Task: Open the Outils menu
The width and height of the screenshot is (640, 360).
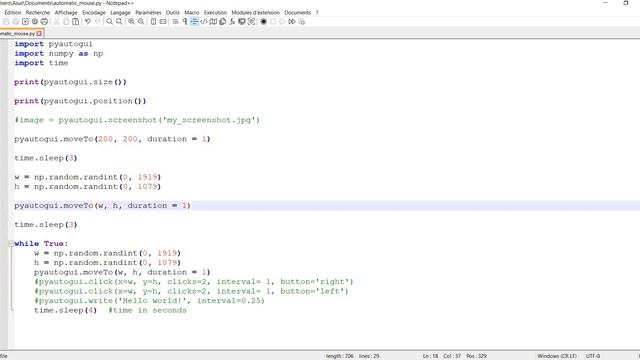Action: tap(173, 13)
